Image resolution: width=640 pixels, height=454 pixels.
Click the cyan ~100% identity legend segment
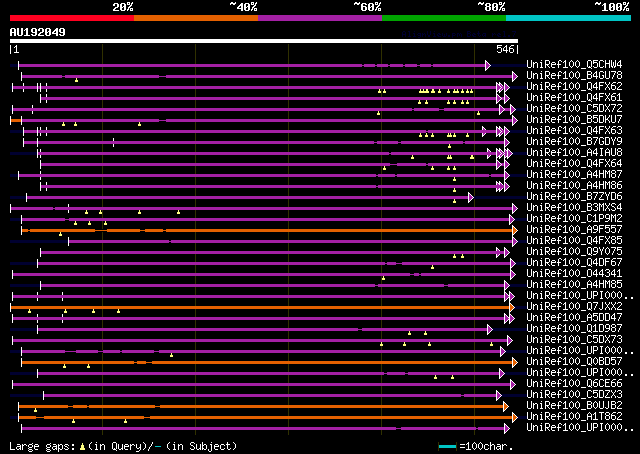[x=569, y=18]
